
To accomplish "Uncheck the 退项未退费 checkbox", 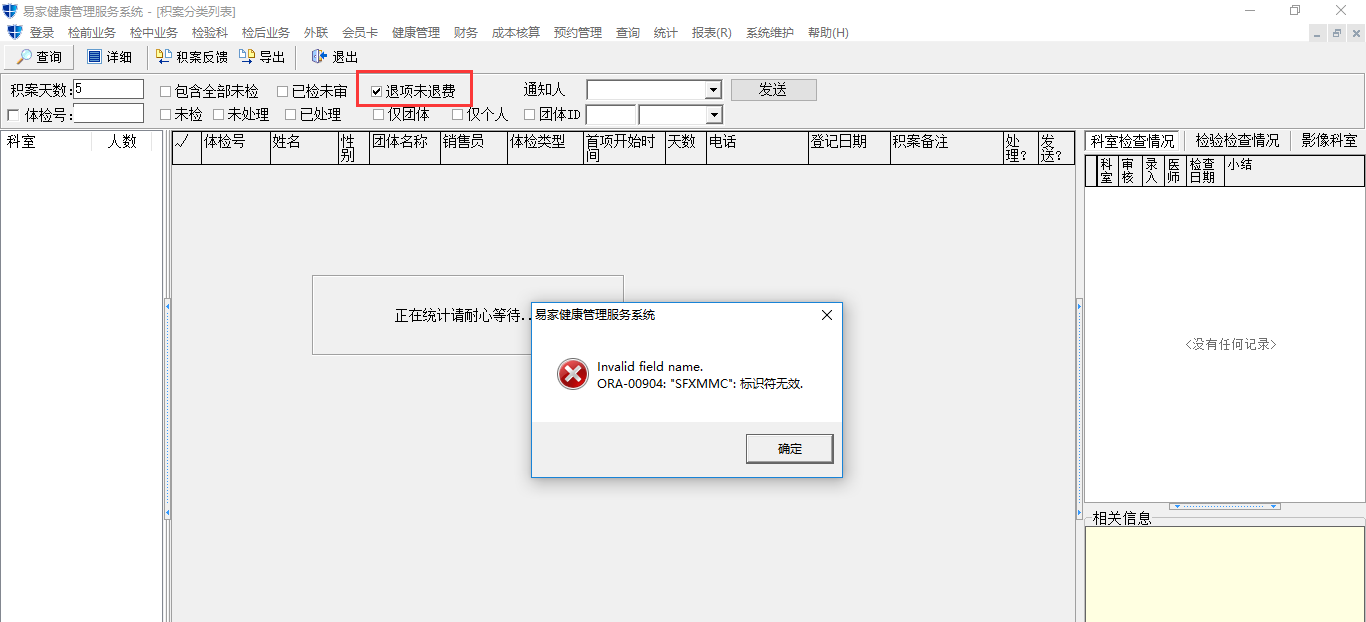I will 376,91.
